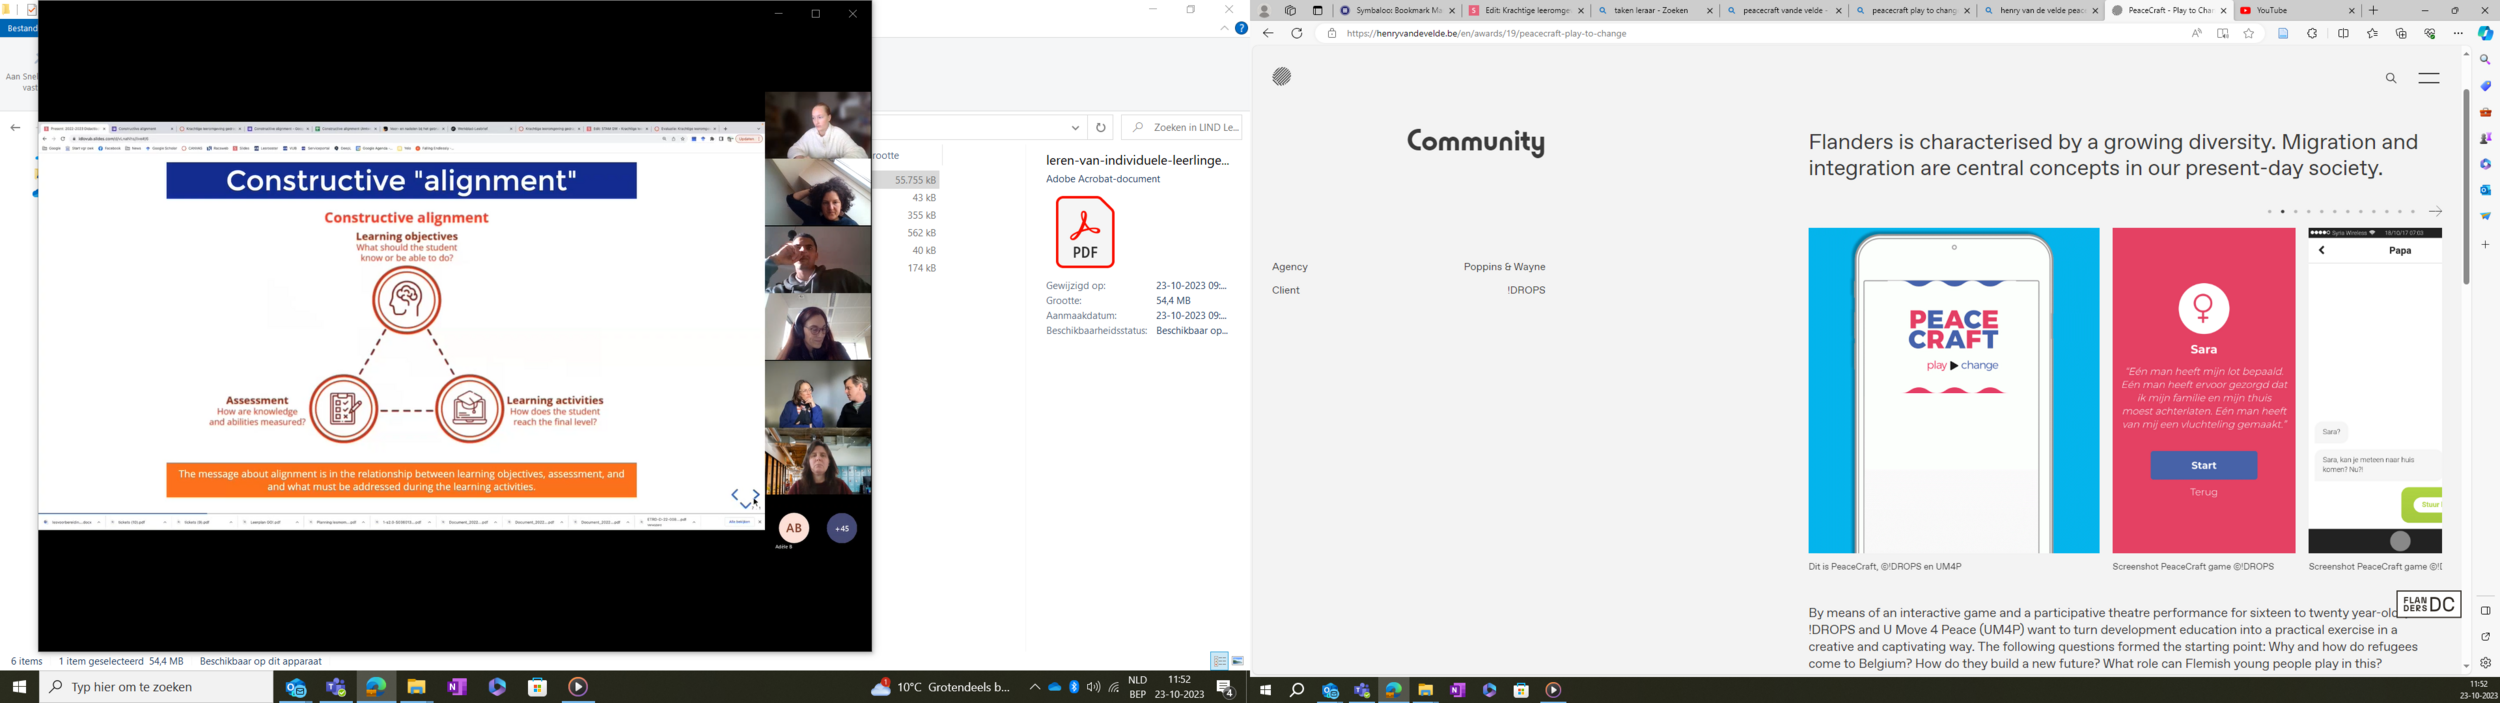This screenshot has width=2500, height=703.
Task: Click the Poppins & Wayne agency text
Action: [x=1504, y=267]
